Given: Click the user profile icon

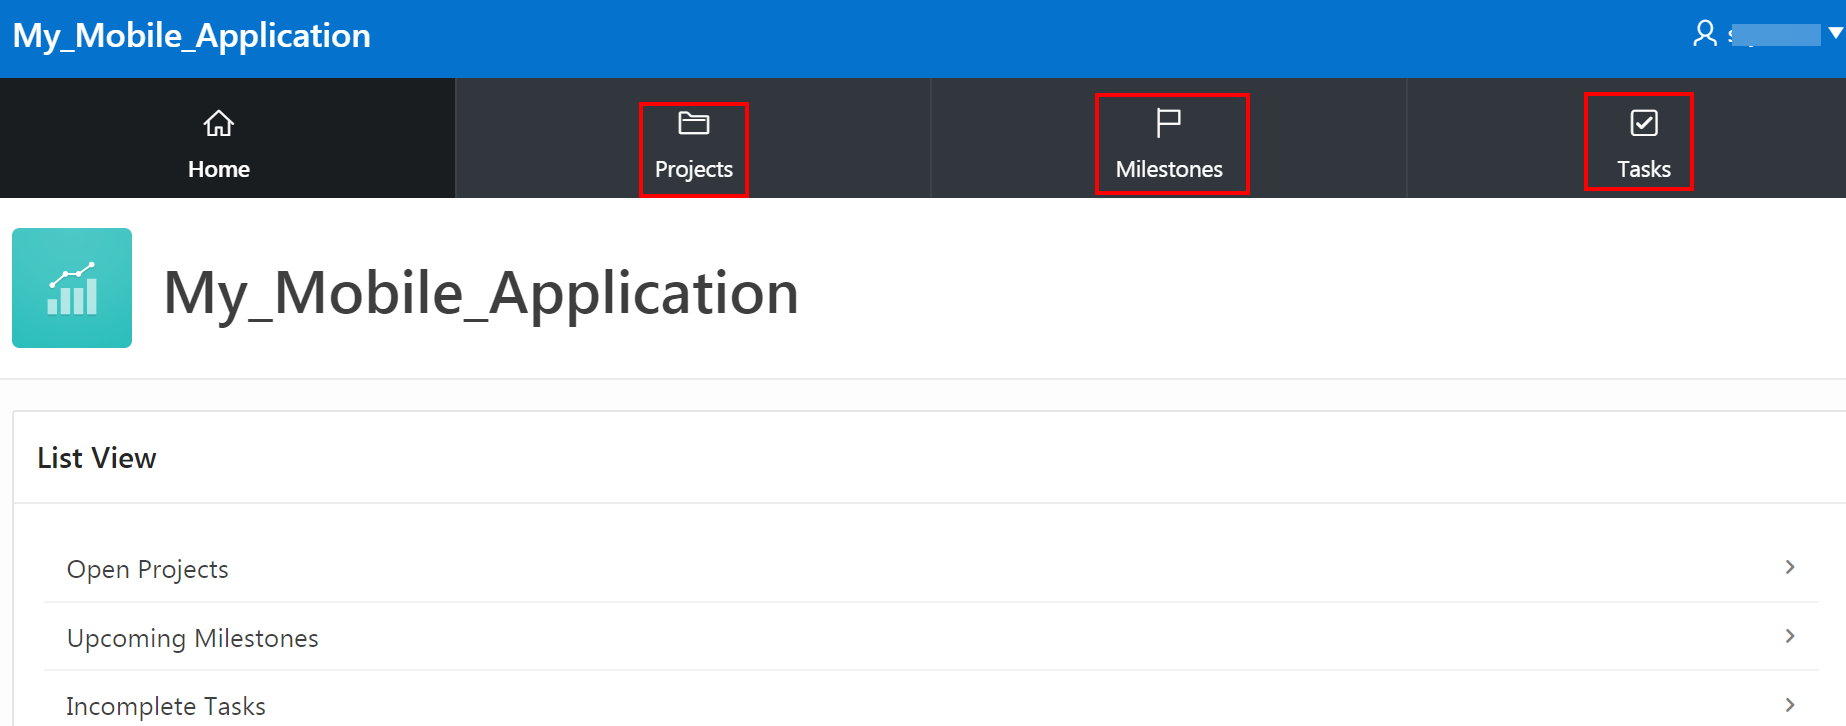Looking at the screenshot, I should [1704, 34].
